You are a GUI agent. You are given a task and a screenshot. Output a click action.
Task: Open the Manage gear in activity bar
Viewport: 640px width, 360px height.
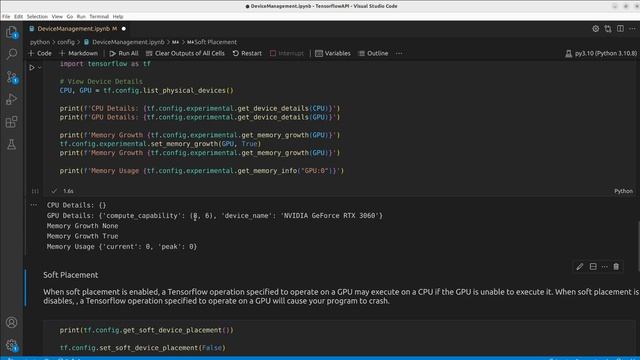coord(11,346)
